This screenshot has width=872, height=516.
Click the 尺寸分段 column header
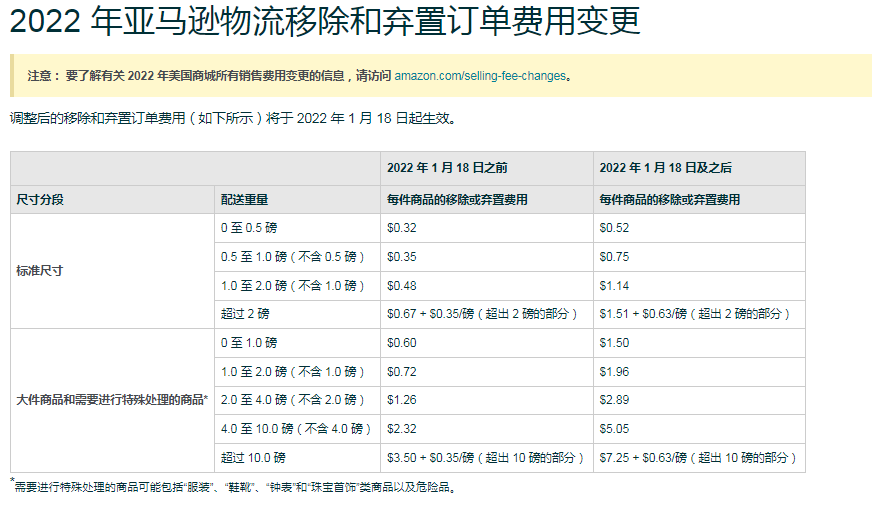[x=39, y=200]
